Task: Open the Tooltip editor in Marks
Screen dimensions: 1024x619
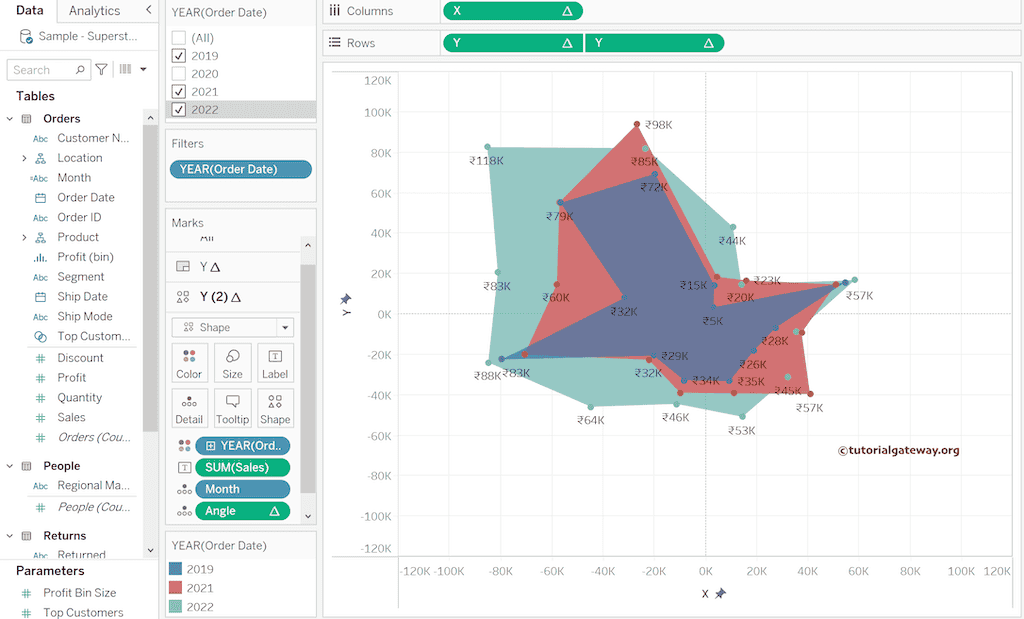Action: click(232, 408)
